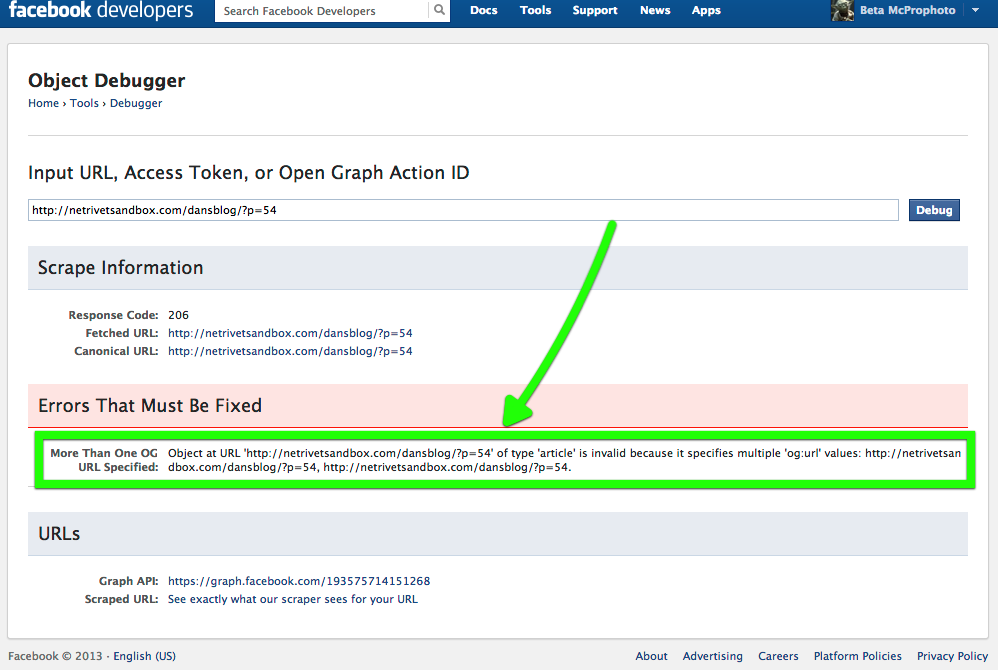Open 'See exactly what our scraper sees' link
This screenshot has width=998, height=670.
293,599
